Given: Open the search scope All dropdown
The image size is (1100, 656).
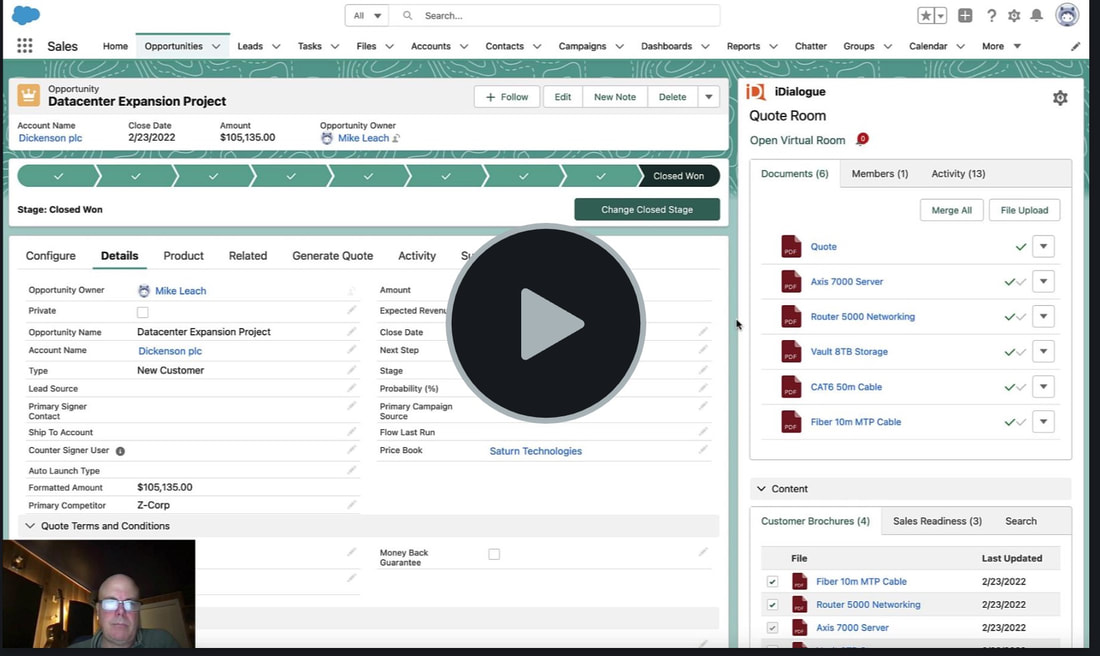Looking at the screenshot, I should pyautogui.click(x=367, y=15).
